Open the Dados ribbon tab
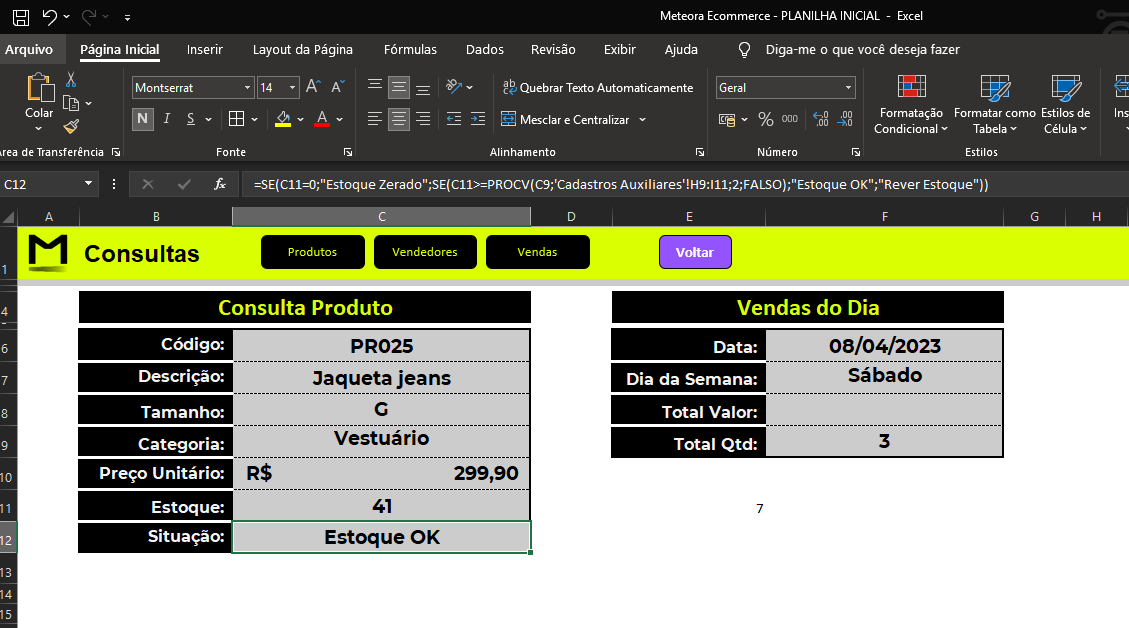Viewport: 1129px width, 628px height. click(x=485, y=50)
